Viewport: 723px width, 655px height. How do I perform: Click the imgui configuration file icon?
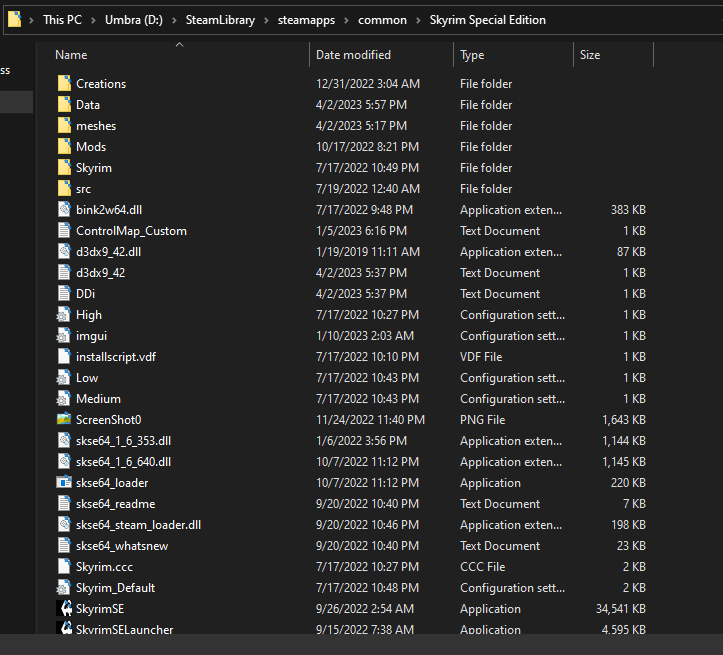pyautogui.click(x=64, y=336)
